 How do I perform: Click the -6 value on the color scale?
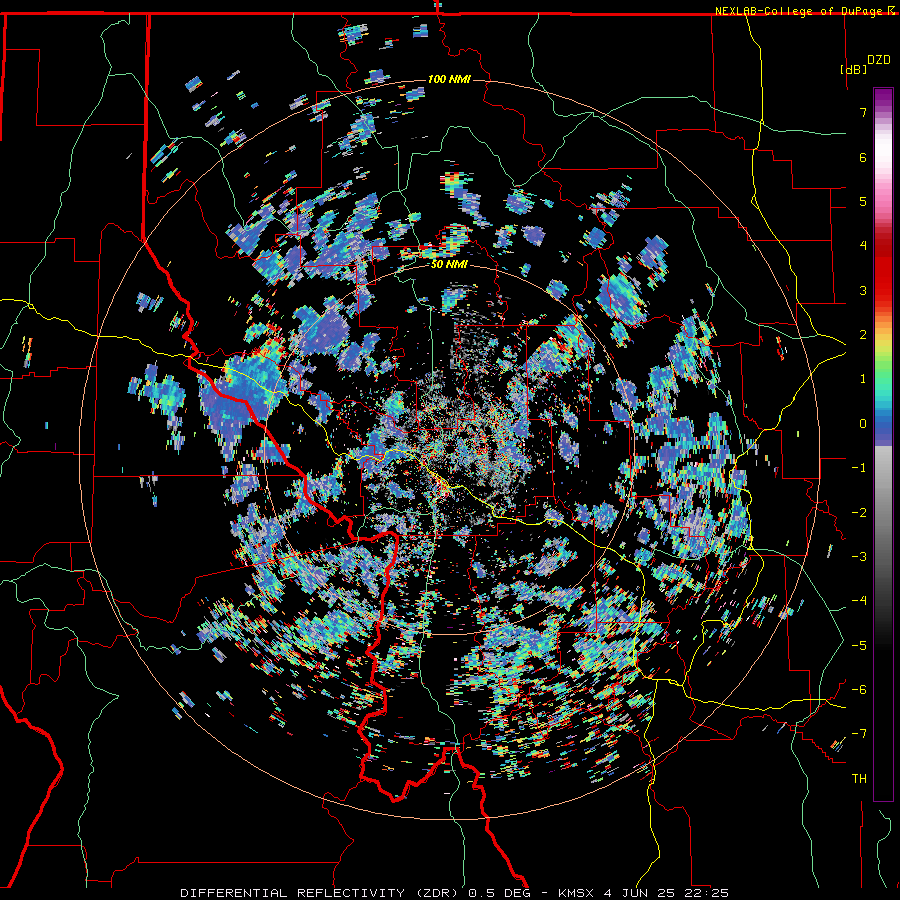(859, 690)
